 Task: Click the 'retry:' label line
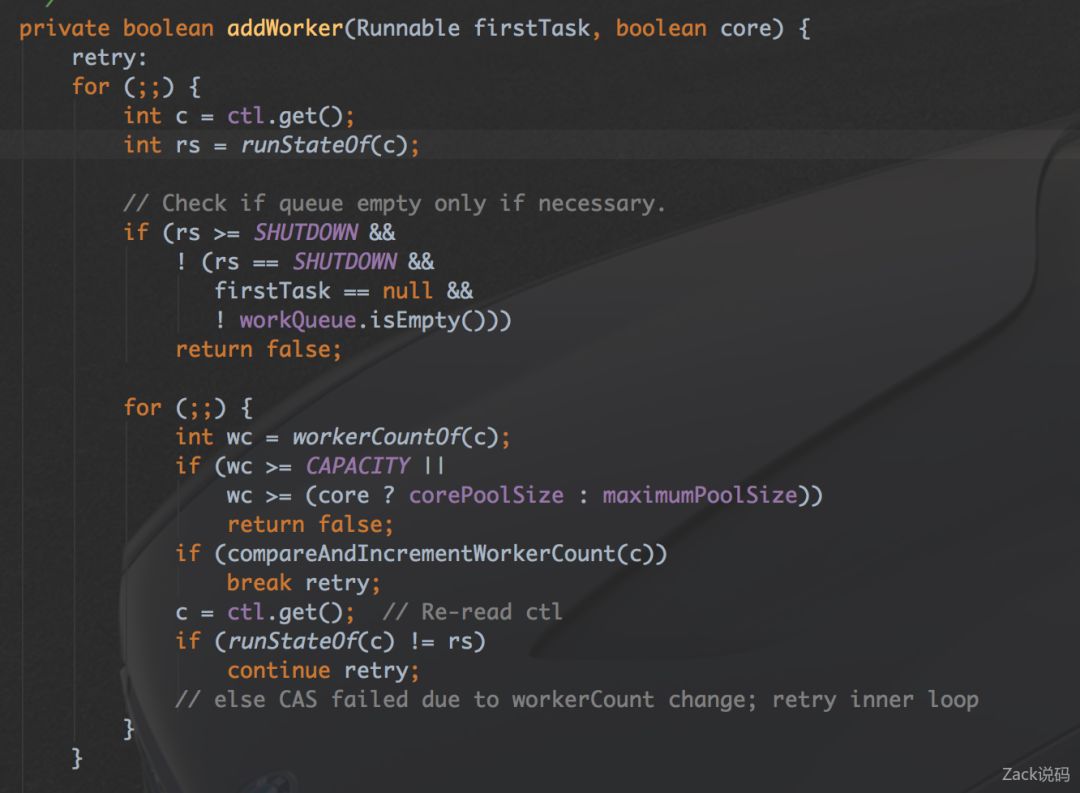pyautogui.click(x=109, y=58)
